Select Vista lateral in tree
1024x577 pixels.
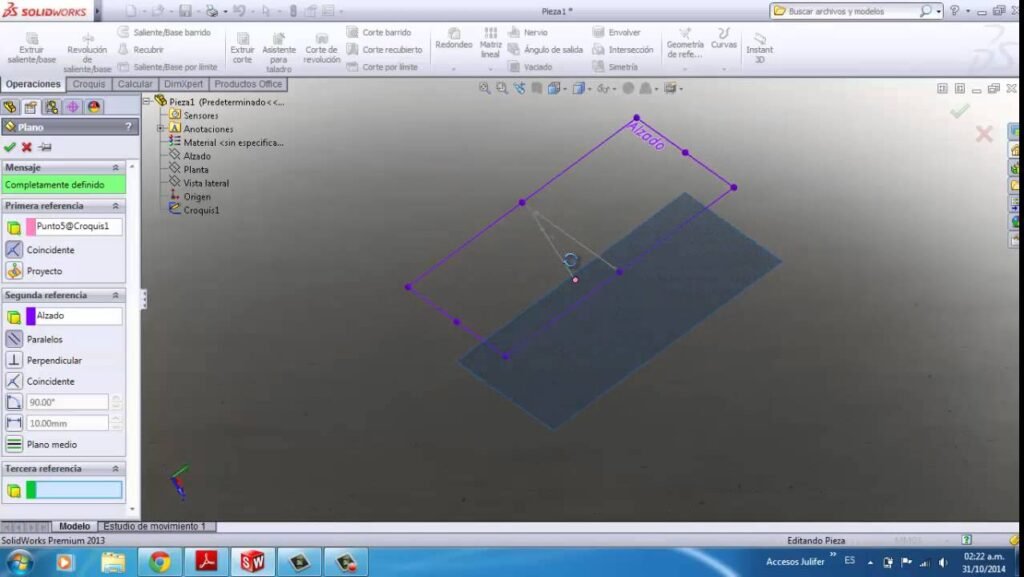point(206,183)
